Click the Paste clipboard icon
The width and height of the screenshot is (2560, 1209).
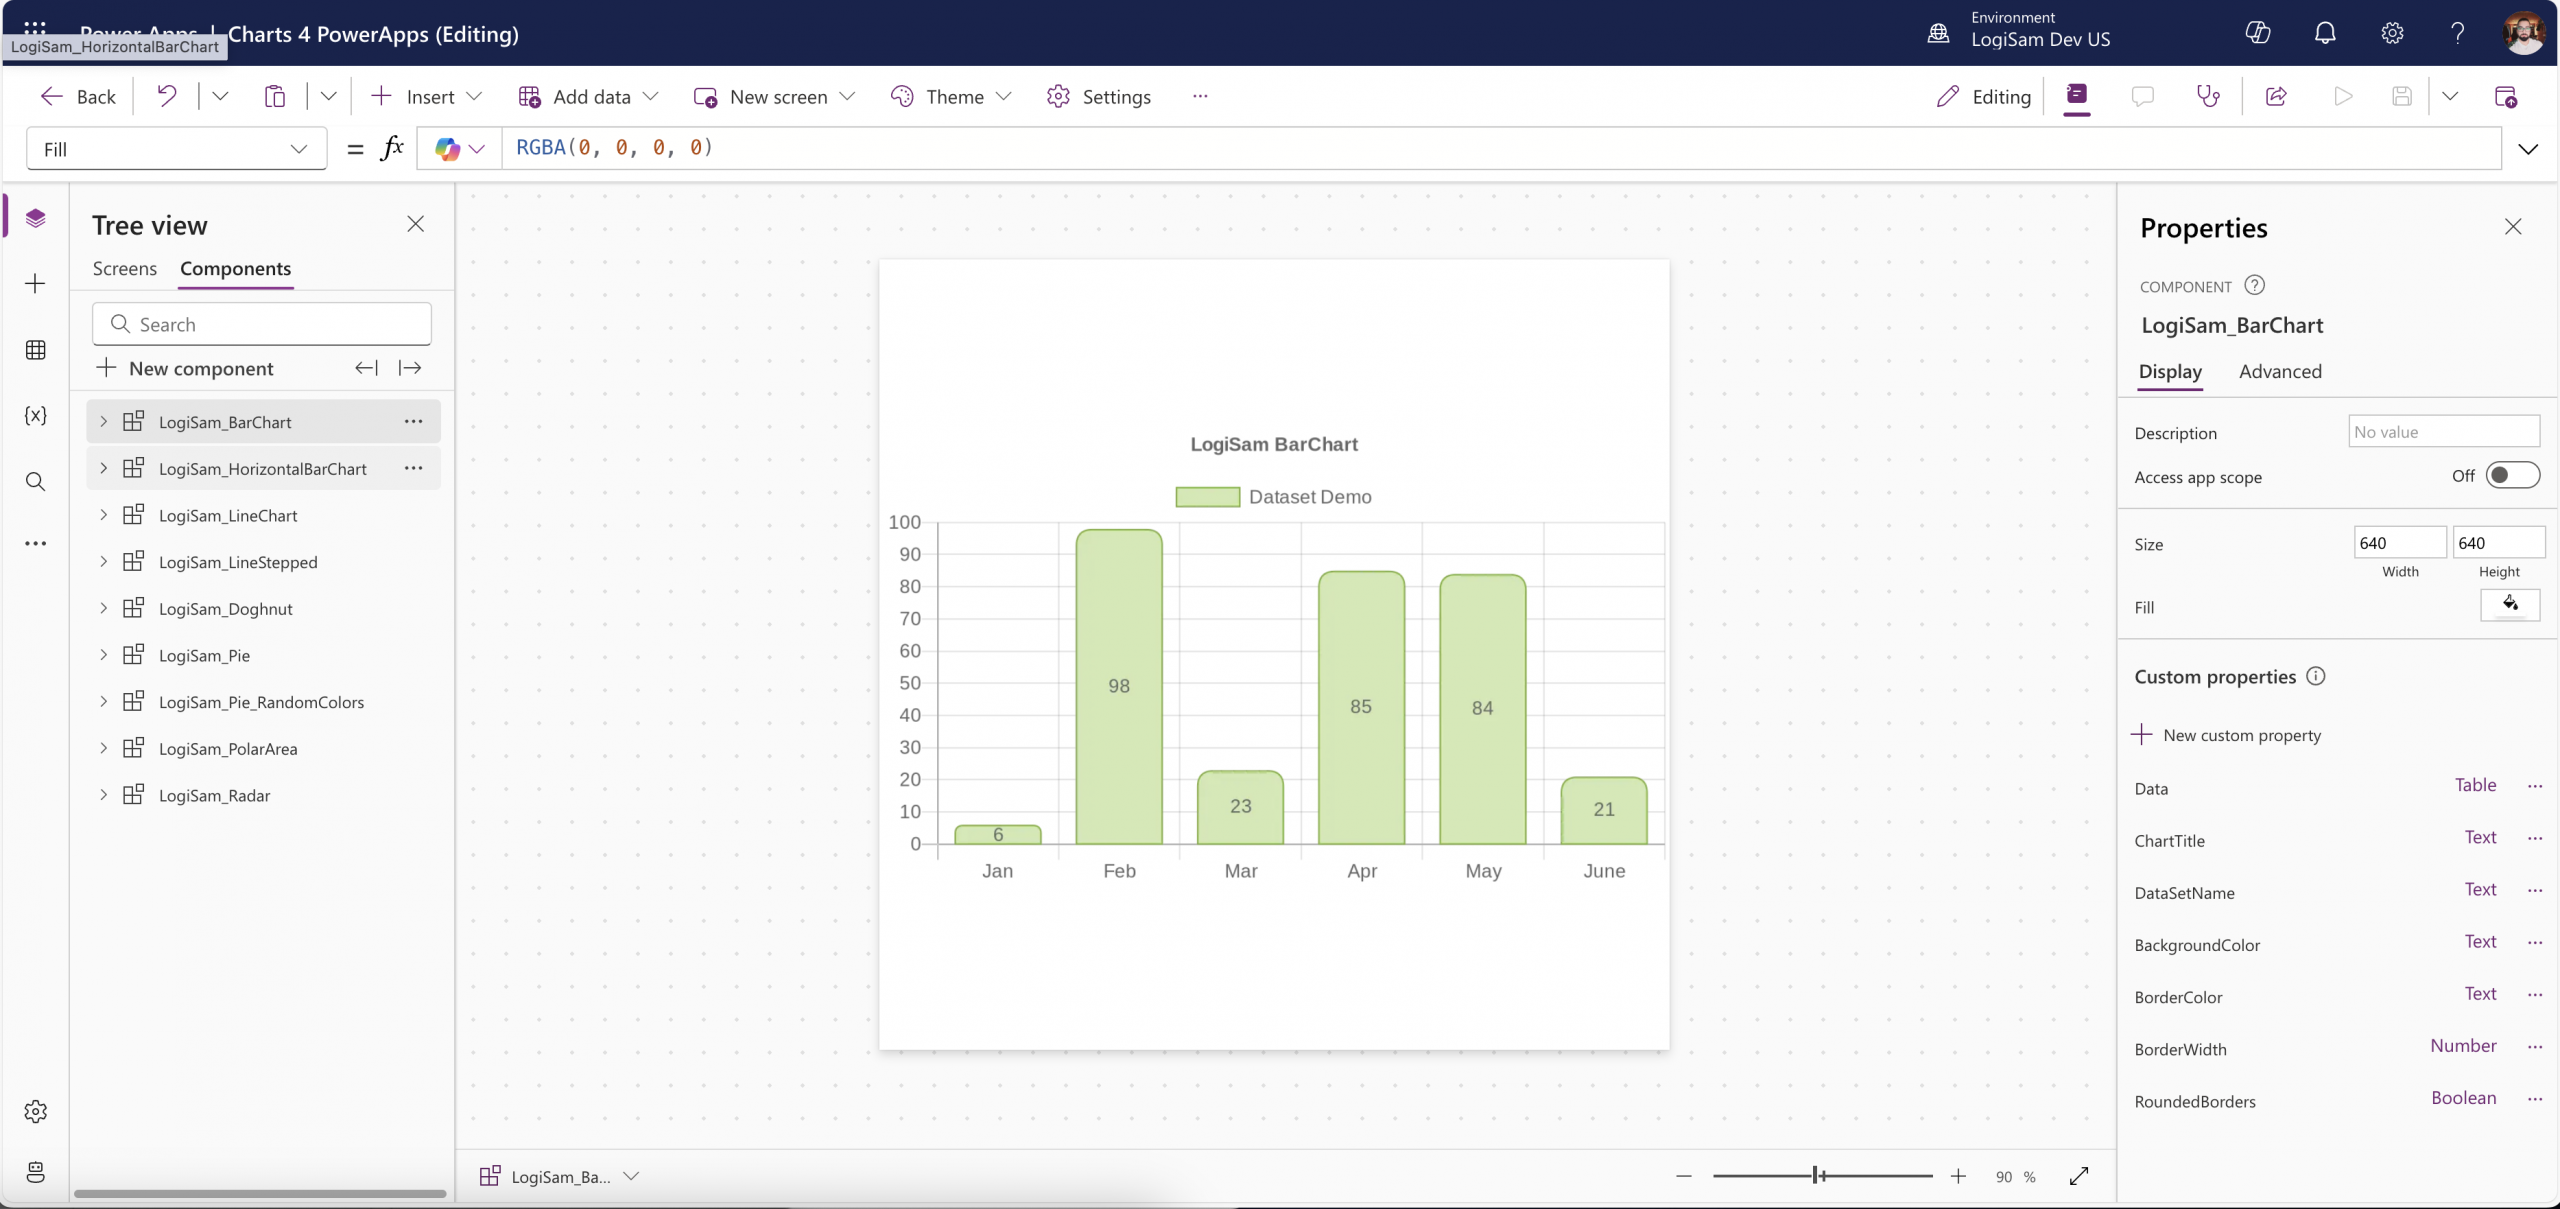pos(275,96)
